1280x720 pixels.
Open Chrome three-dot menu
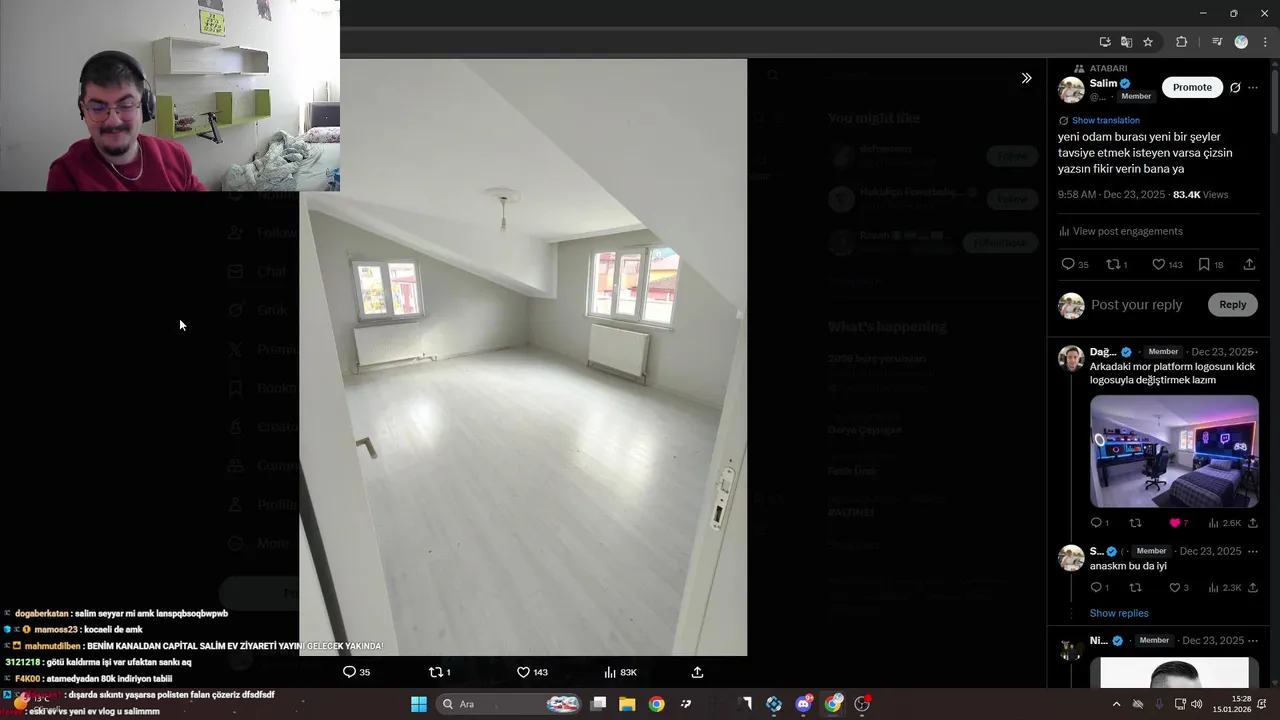1265,42
